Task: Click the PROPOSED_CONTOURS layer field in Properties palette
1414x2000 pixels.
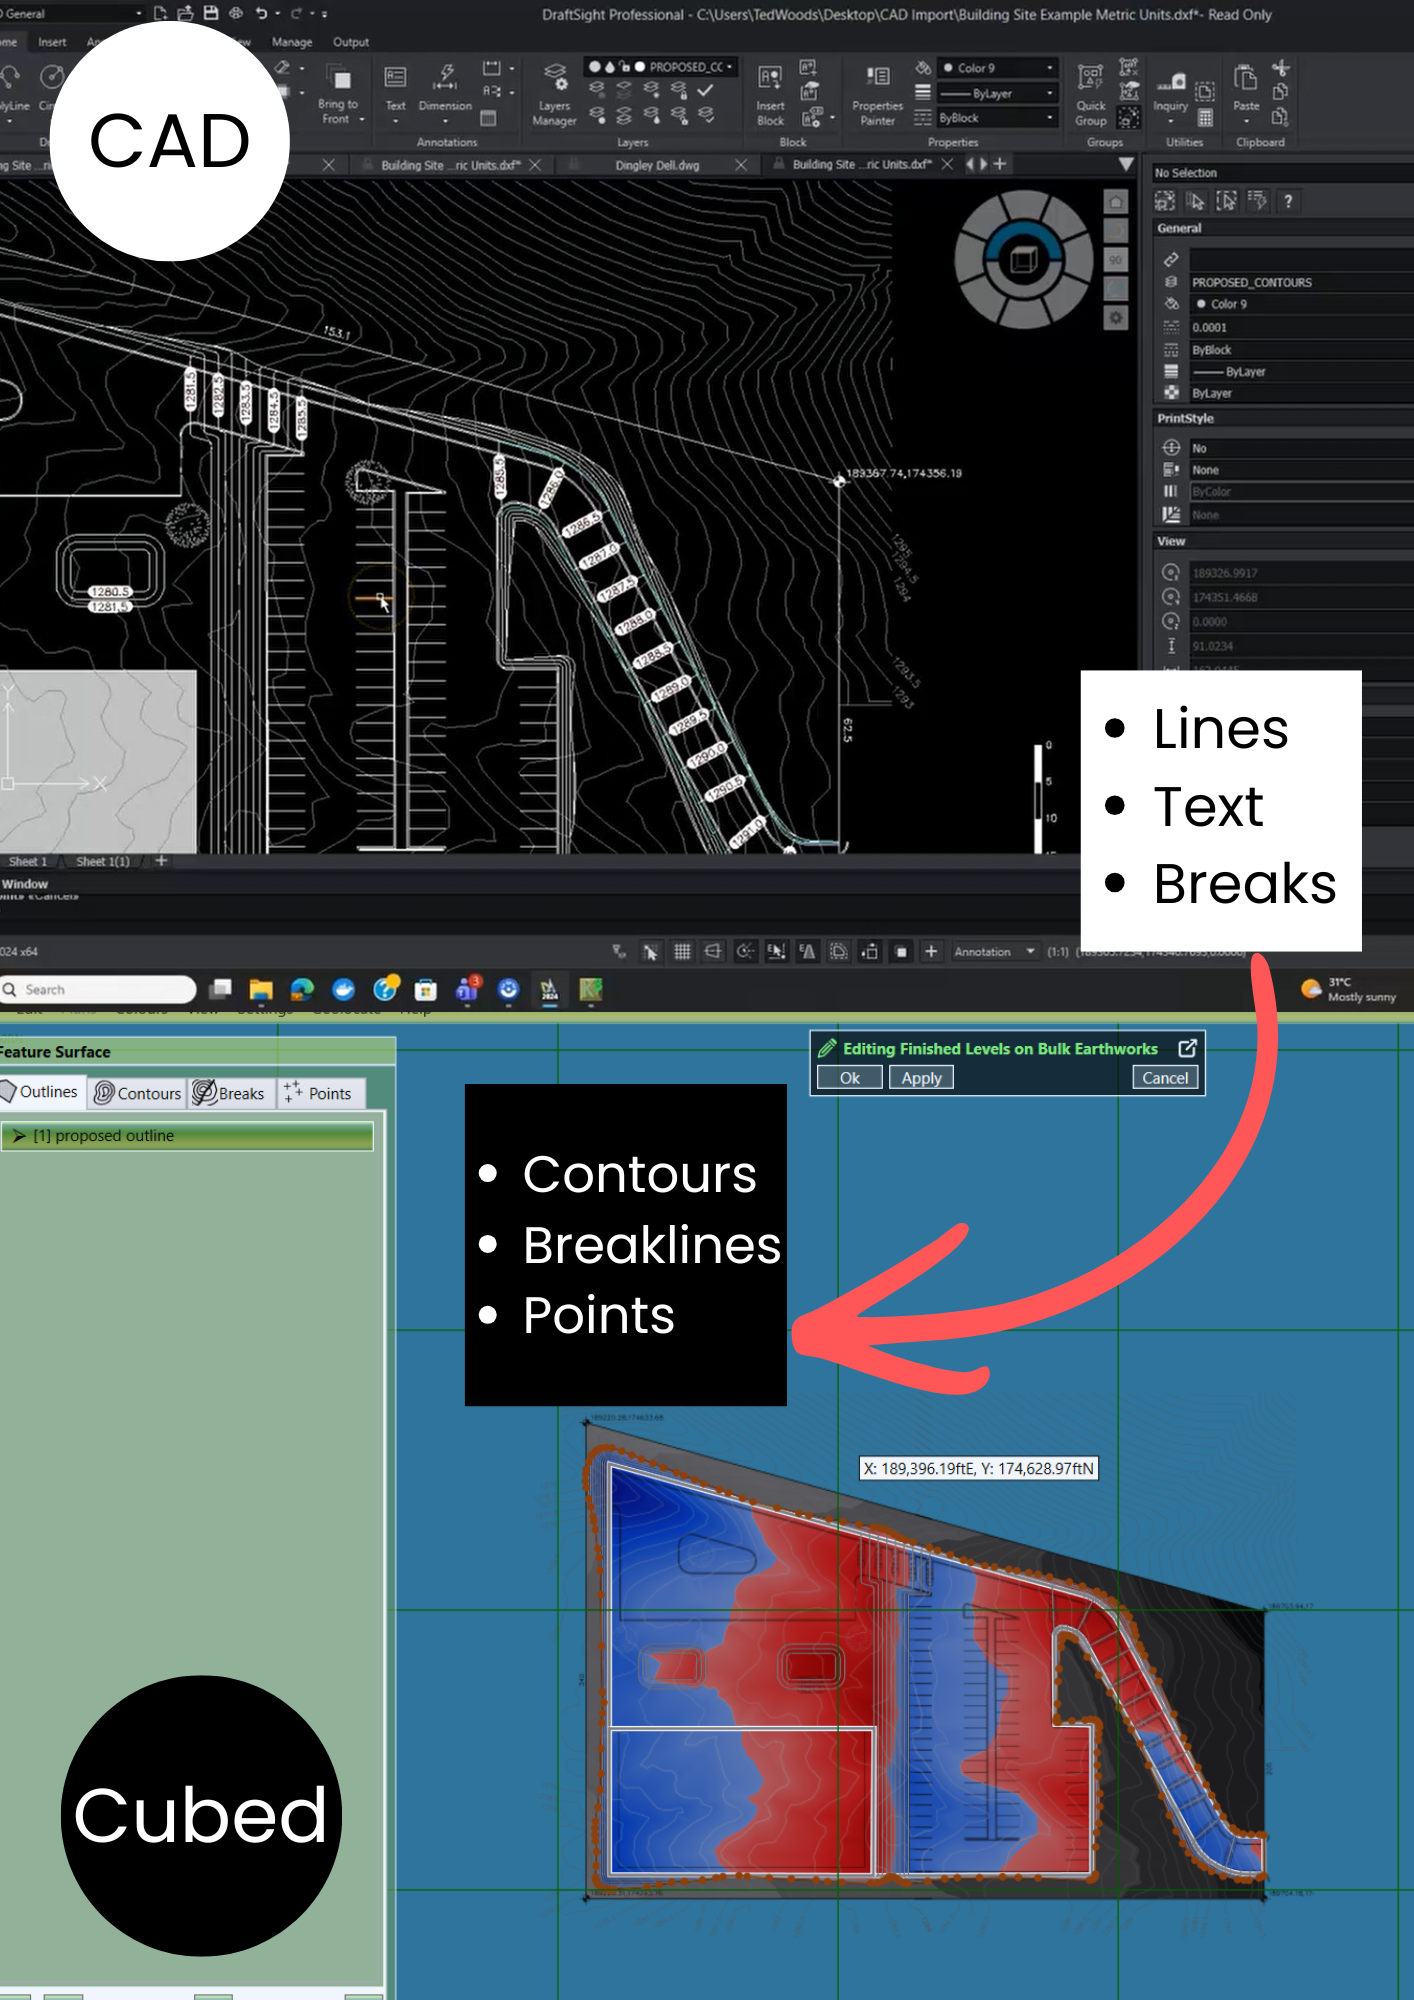Action: [1300, 282]
